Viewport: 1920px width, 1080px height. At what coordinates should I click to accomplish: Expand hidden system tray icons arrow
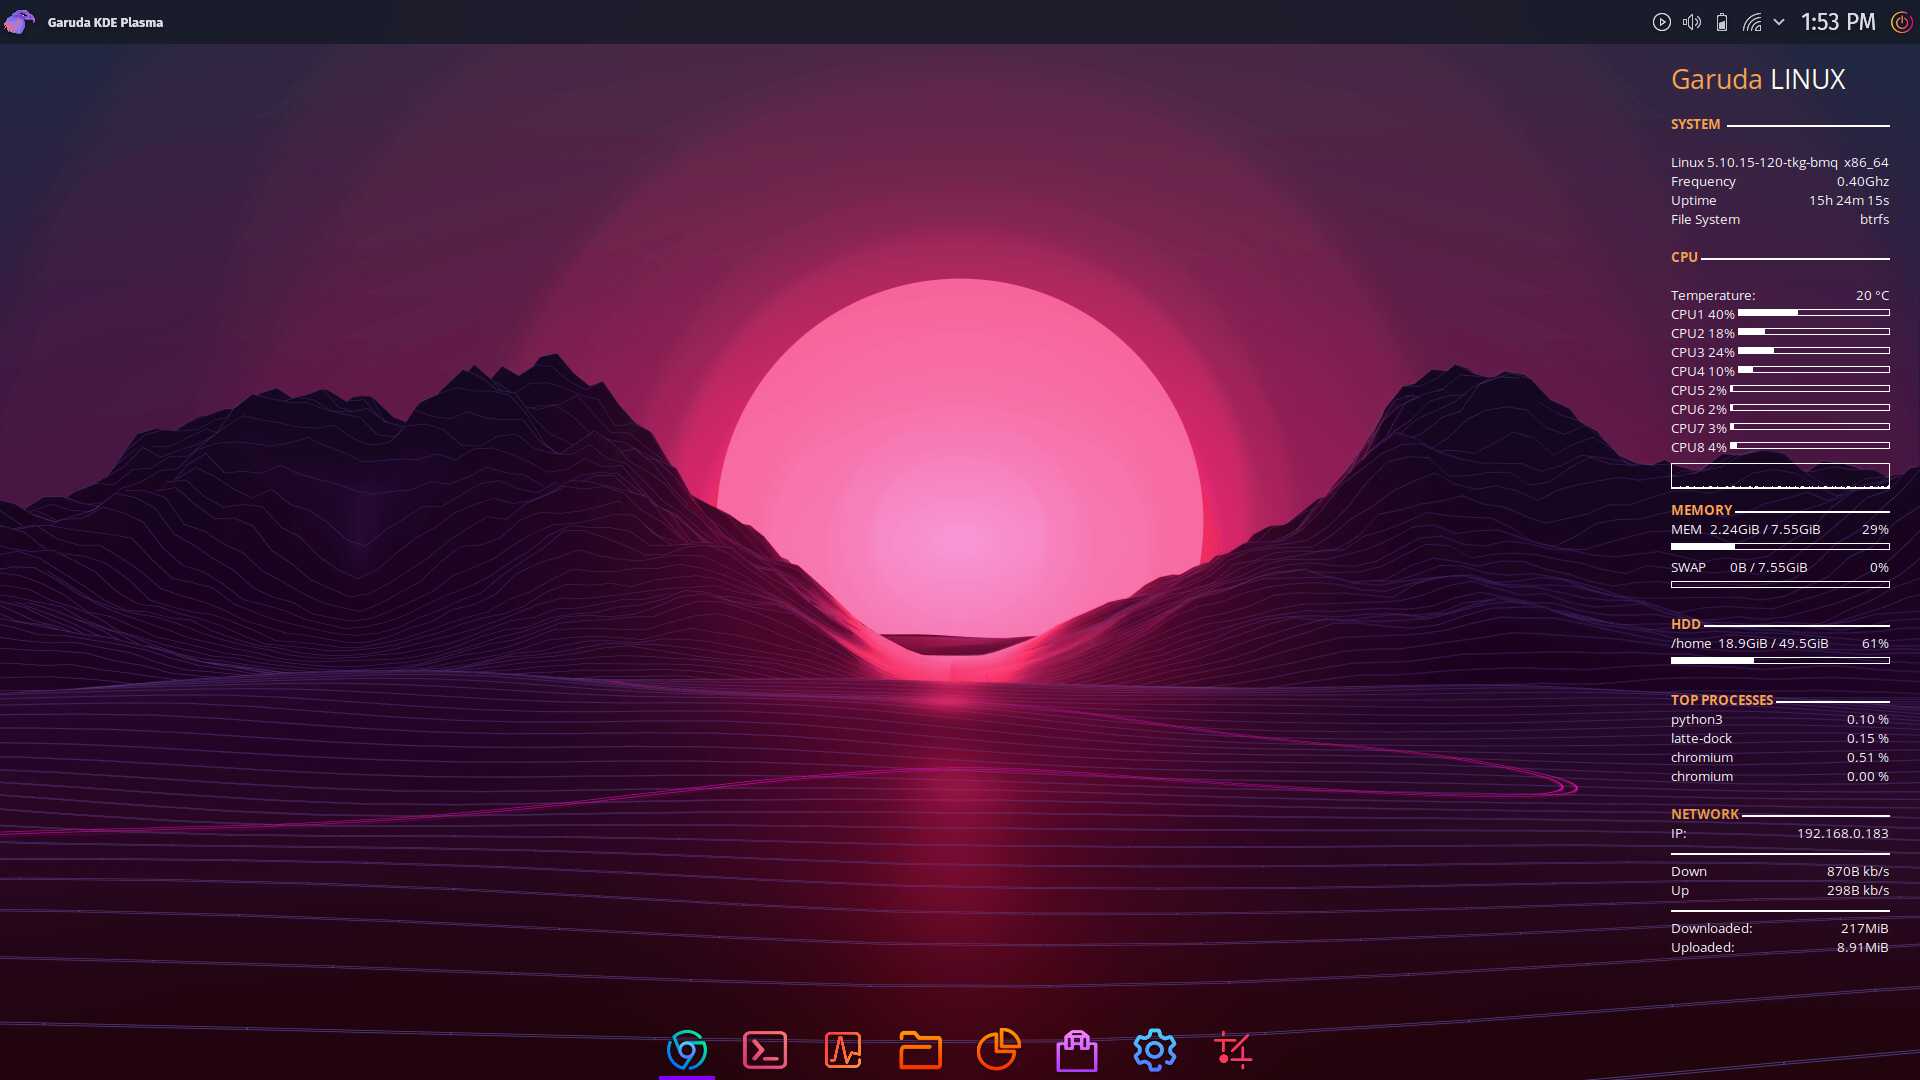pyautogui.click(x=1779, y=22)
